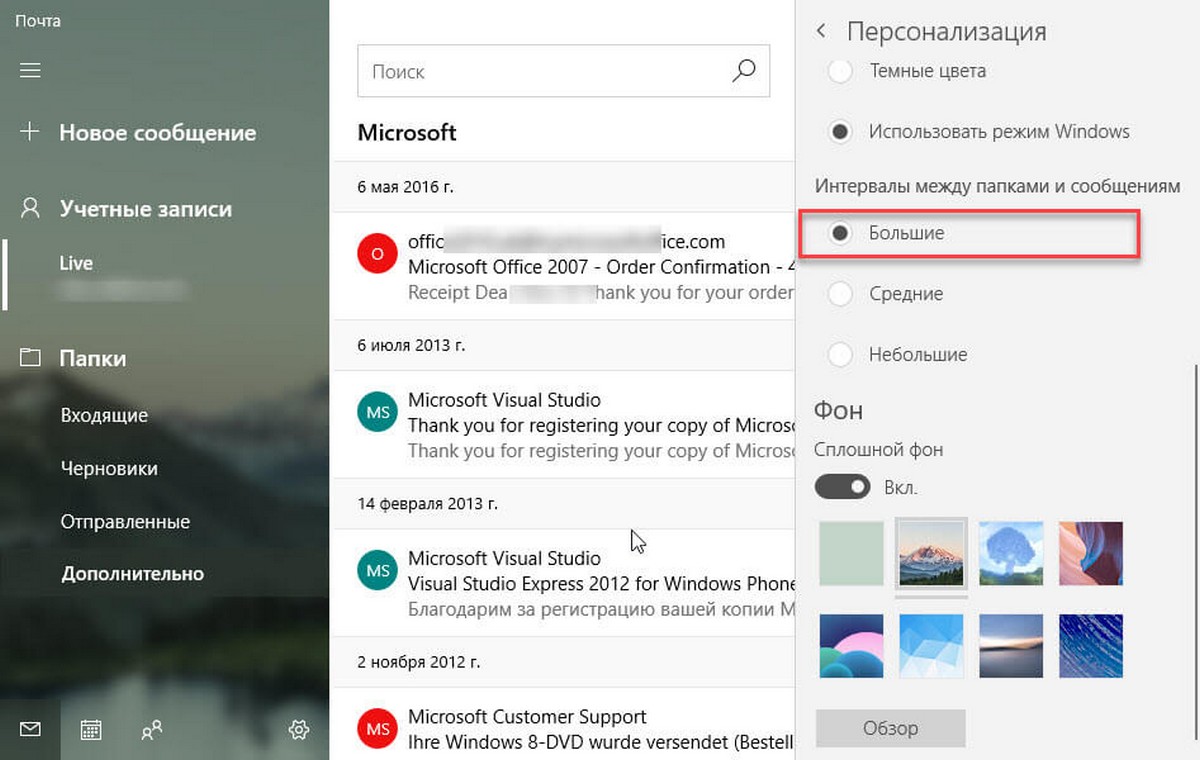Select Большие spacing radio button

point(841,233)
